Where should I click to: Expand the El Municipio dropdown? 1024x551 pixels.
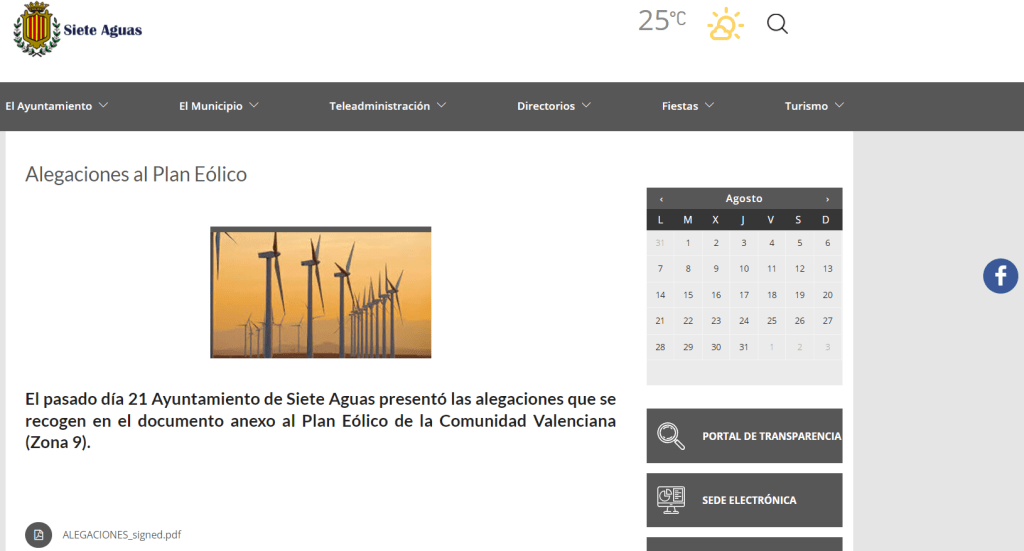218,106
